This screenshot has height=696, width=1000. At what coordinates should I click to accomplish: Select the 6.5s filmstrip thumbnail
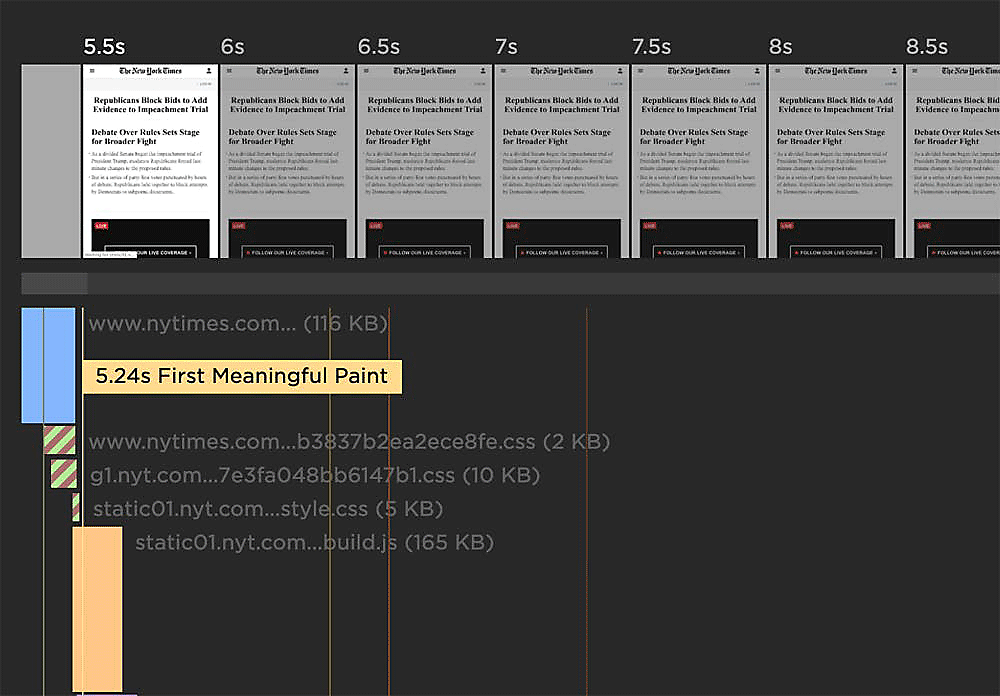click(x=424, y=161)
